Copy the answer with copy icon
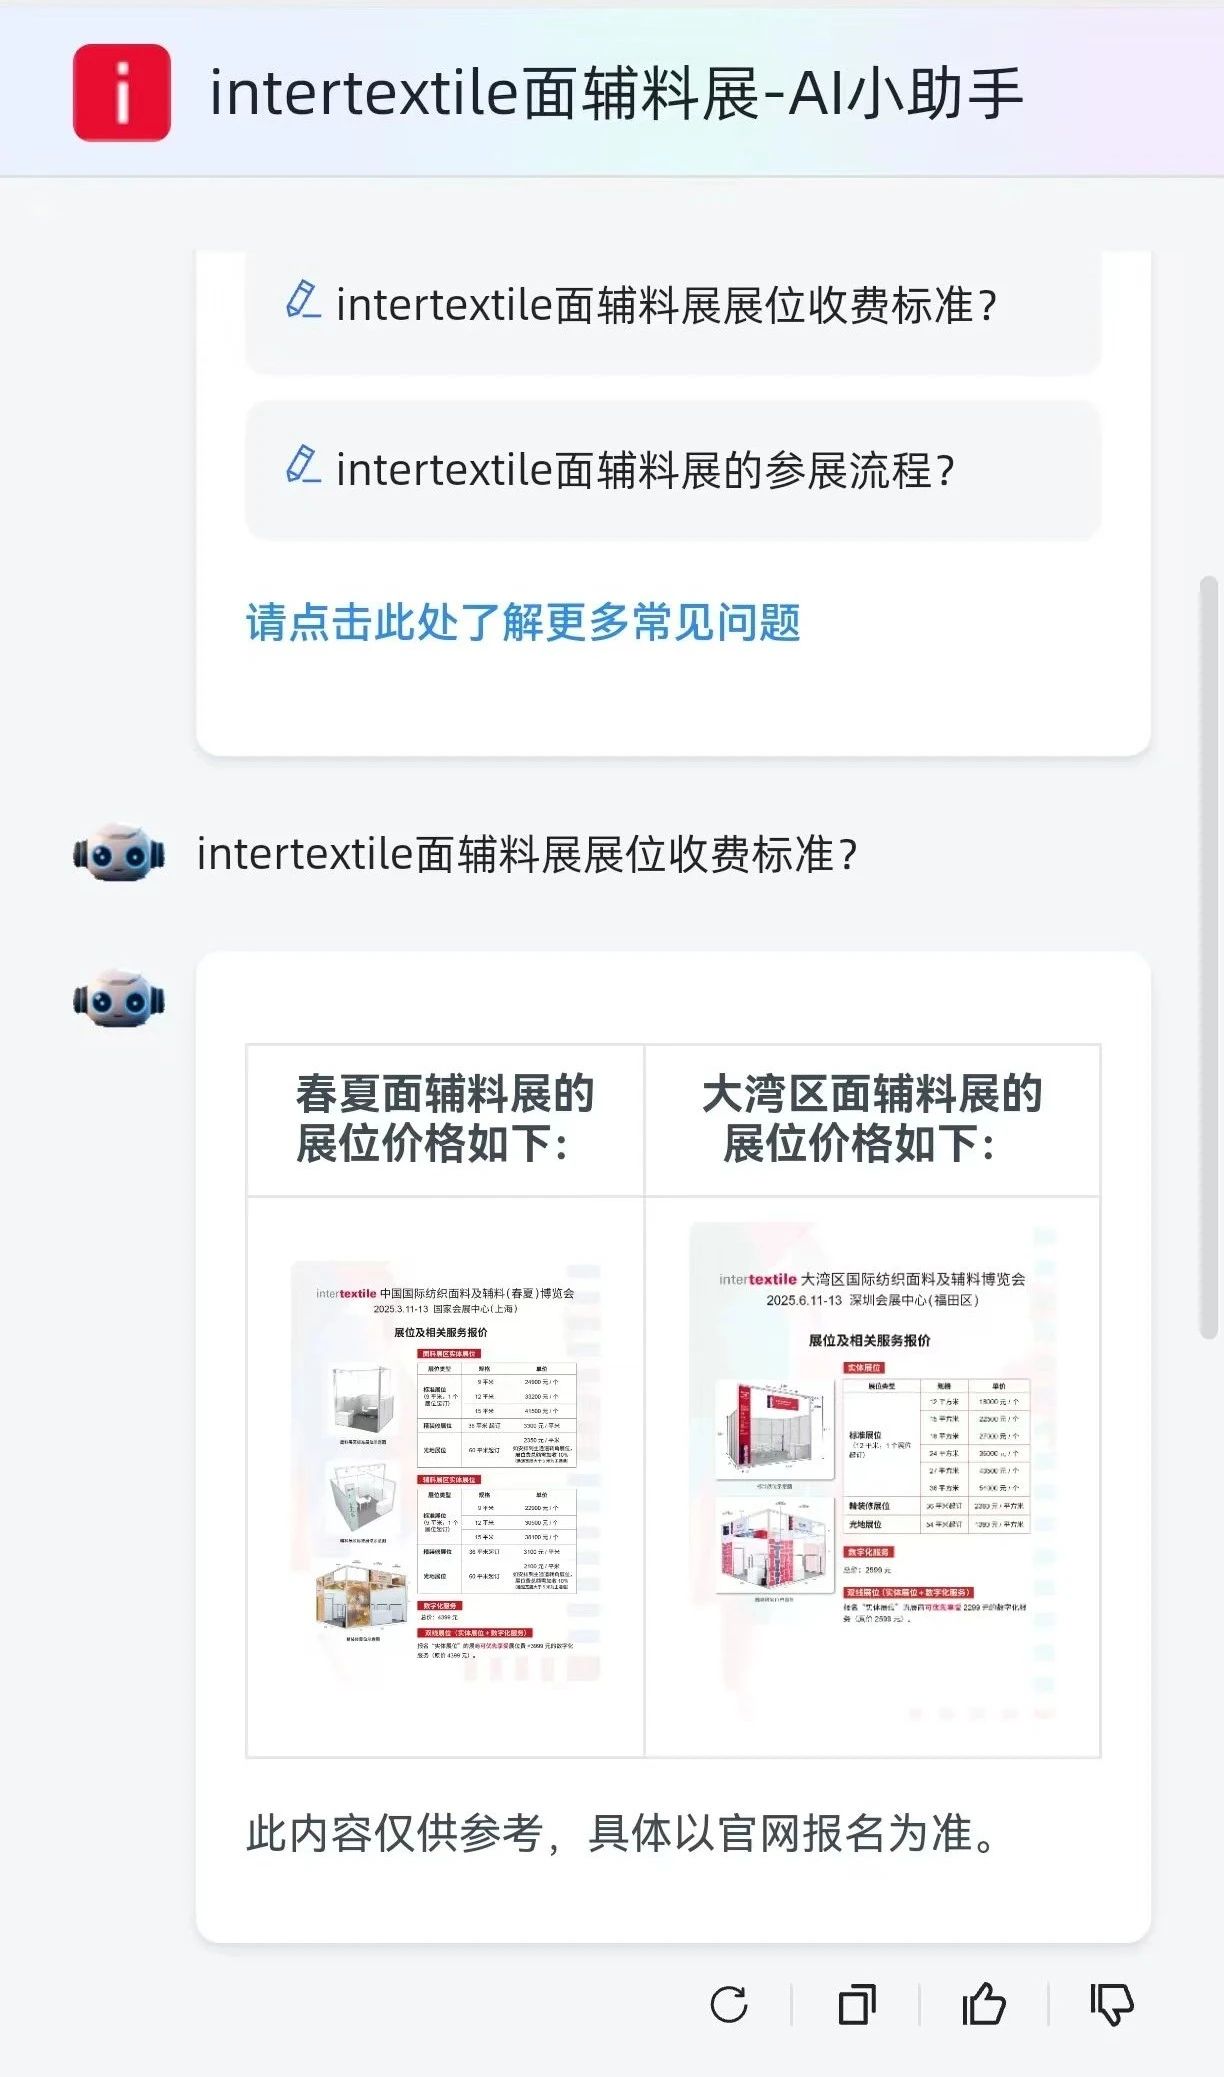 click(x=857, y=2005)
